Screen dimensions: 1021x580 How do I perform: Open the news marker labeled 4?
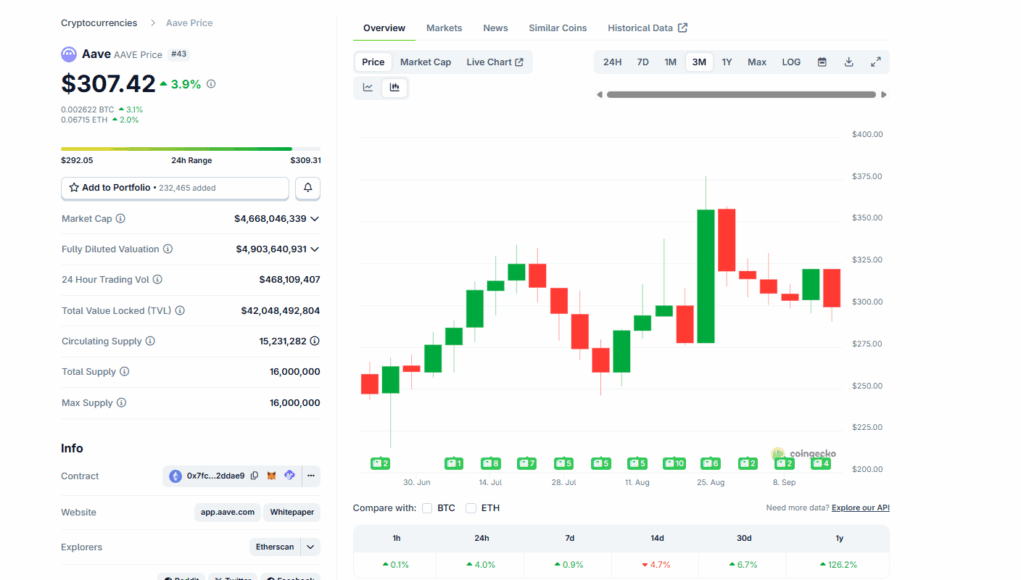(821, 463)
